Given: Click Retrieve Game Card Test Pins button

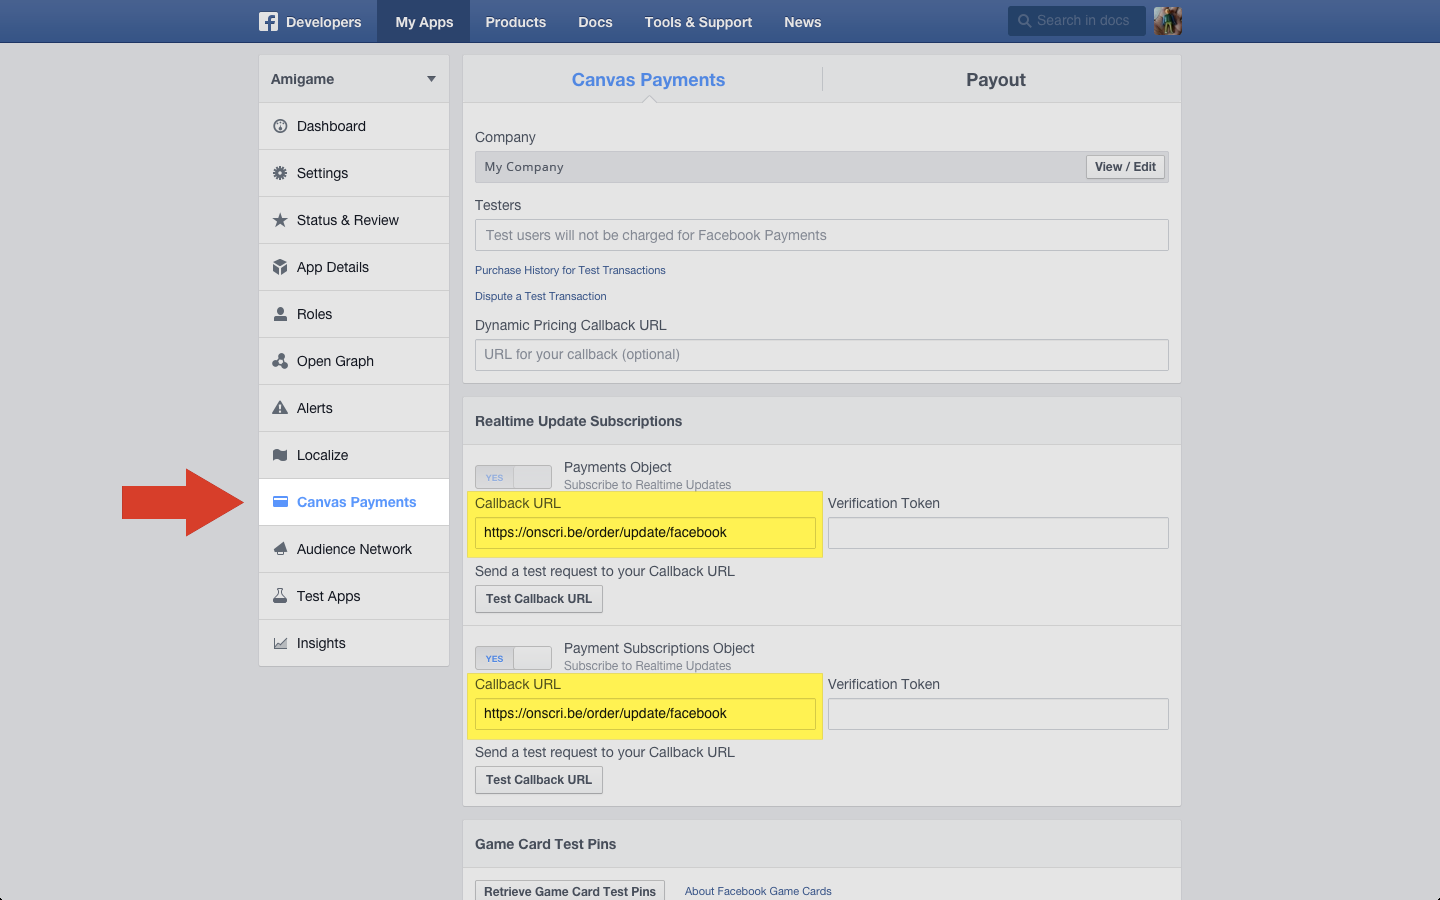Looking at the screenshot, I should pyautogui.click(x=570, y=891).
